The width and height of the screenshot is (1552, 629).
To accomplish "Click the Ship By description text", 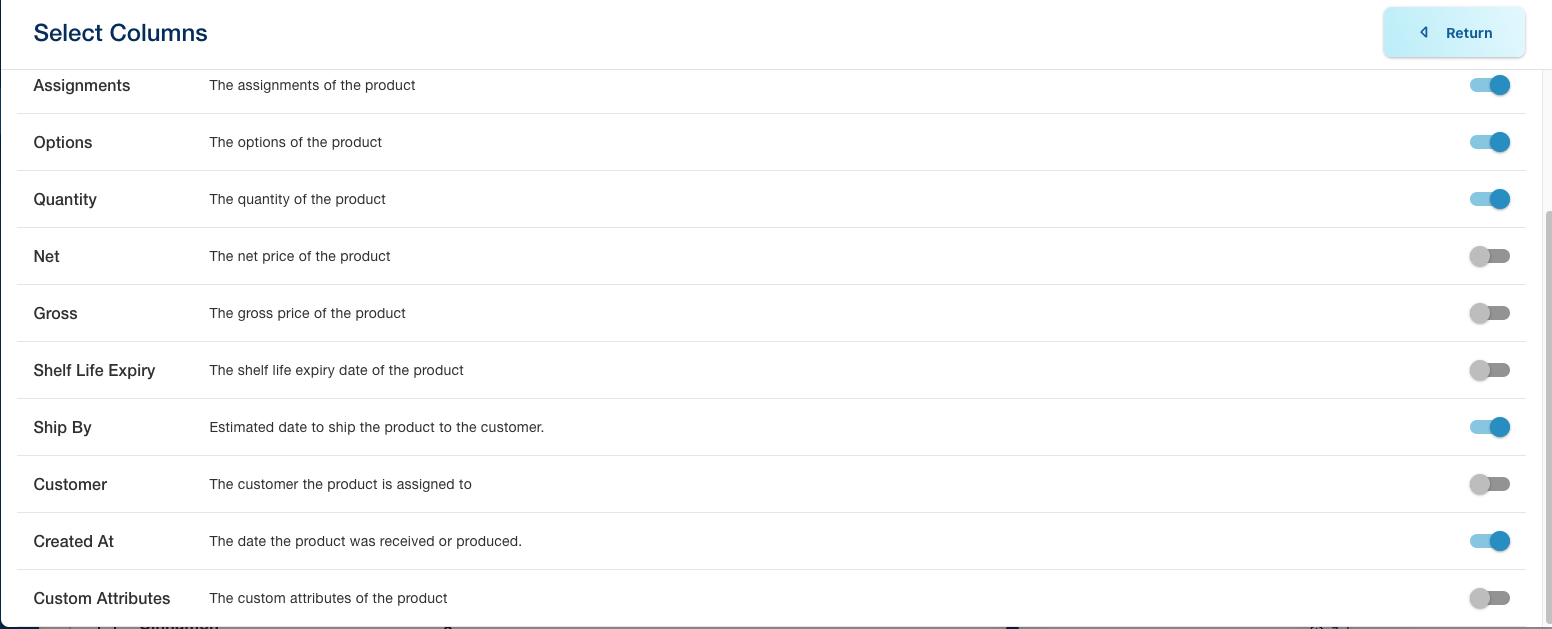I will coord(376,428).
